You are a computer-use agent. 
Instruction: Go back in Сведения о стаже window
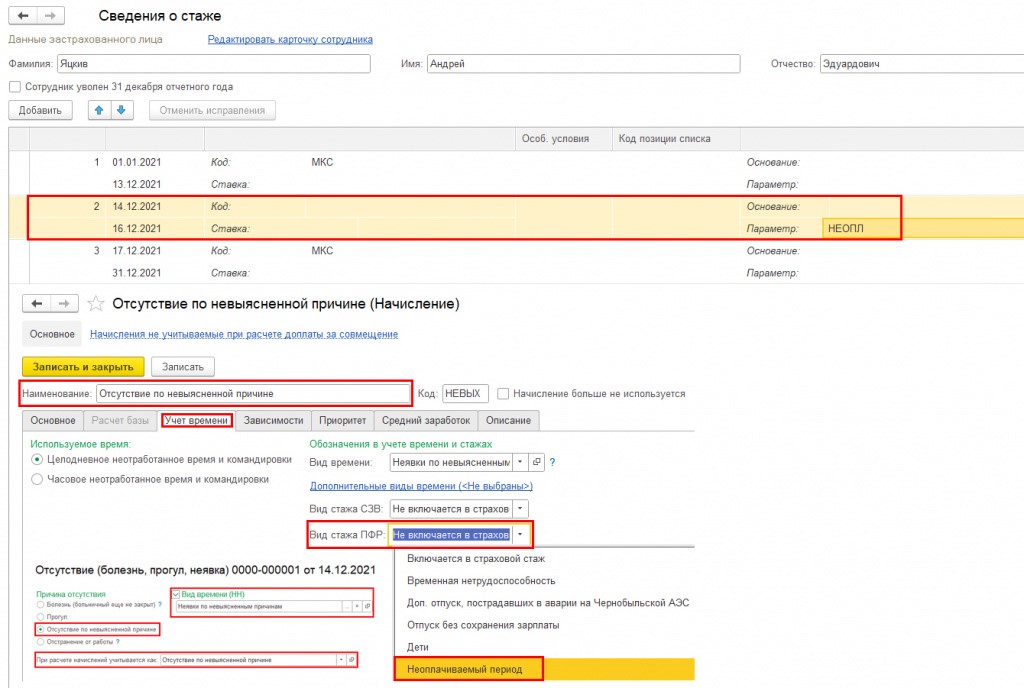(23, 15)
